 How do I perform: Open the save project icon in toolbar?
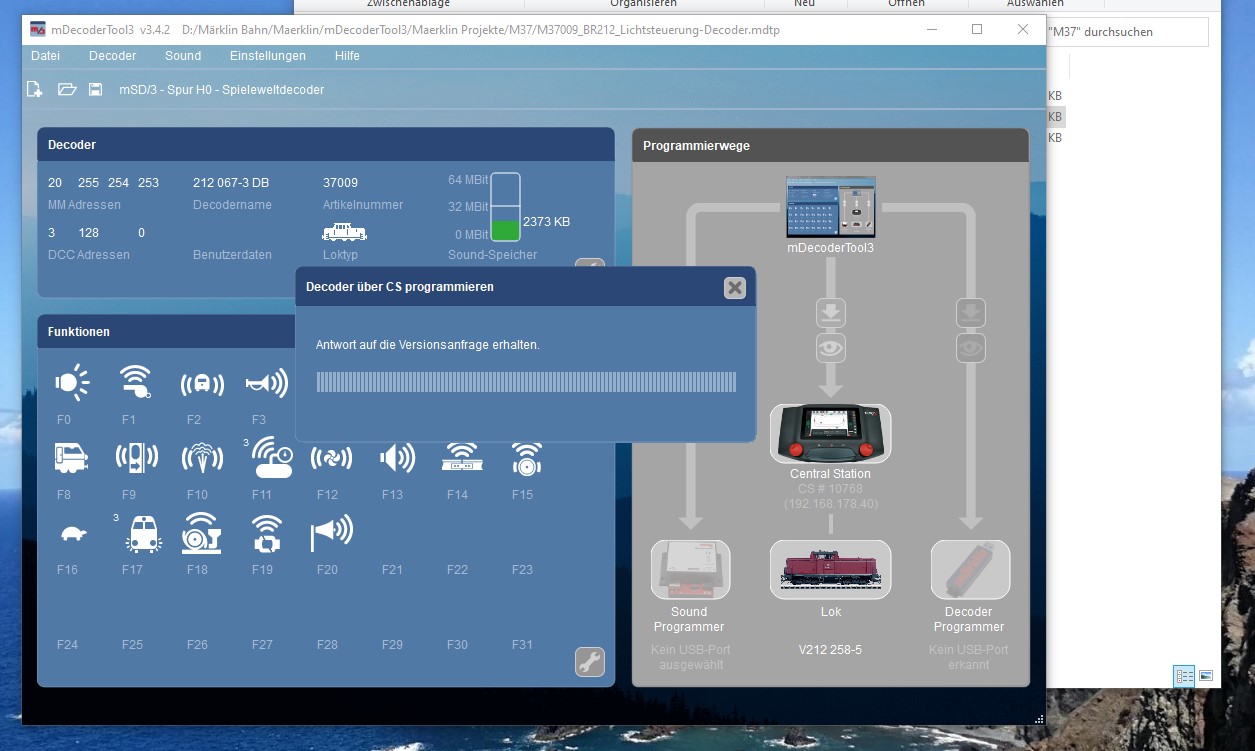[x=95, y=90]
